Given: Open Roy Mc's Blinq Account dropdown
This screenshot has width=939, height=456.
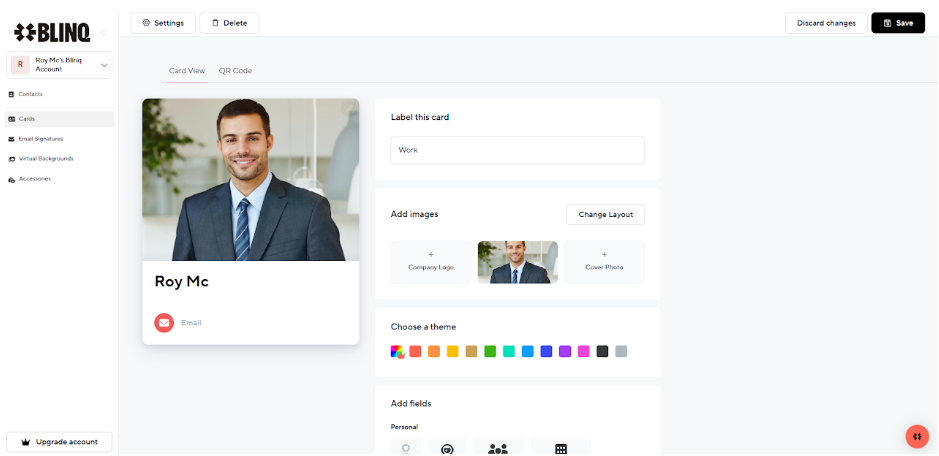Looking at the screenshot, I should pyautogui.click(x=59, y=65).
